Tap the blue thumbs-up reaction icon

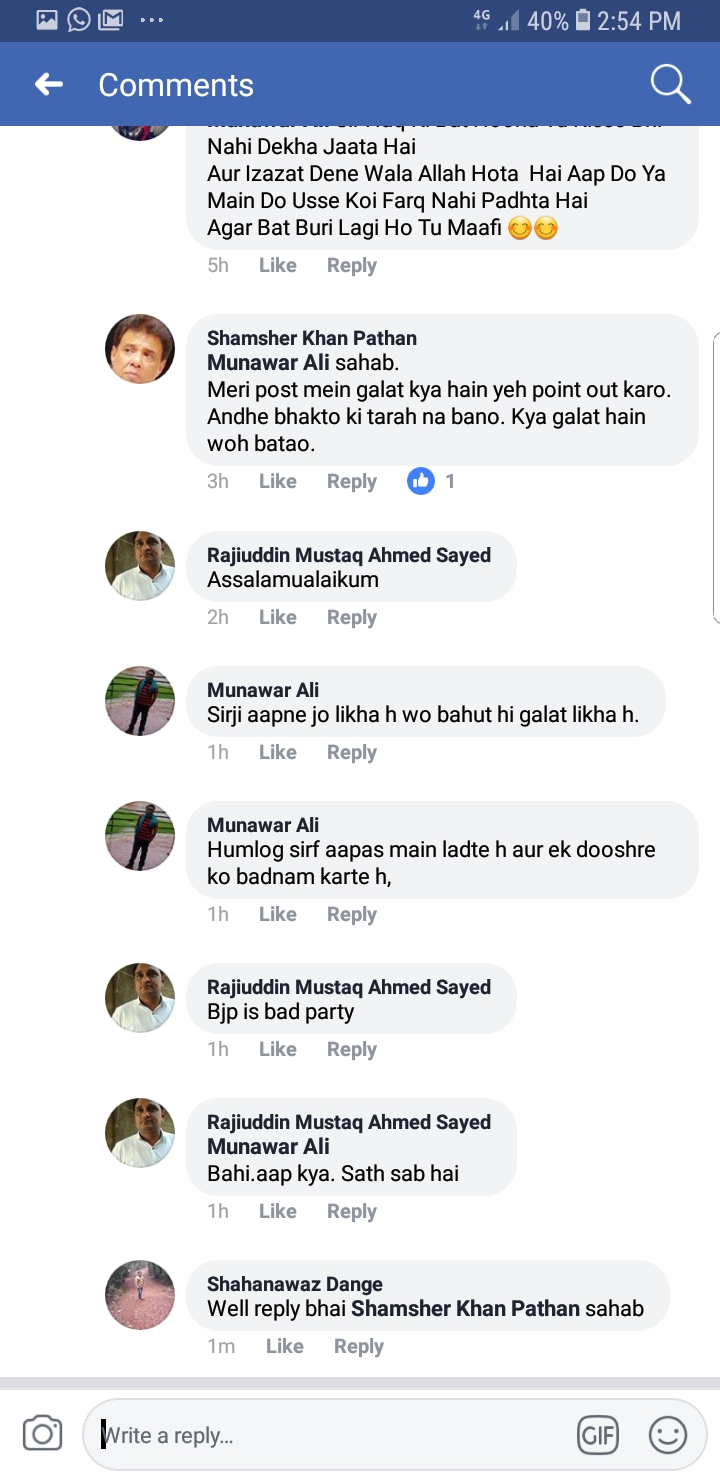[421, 481]
